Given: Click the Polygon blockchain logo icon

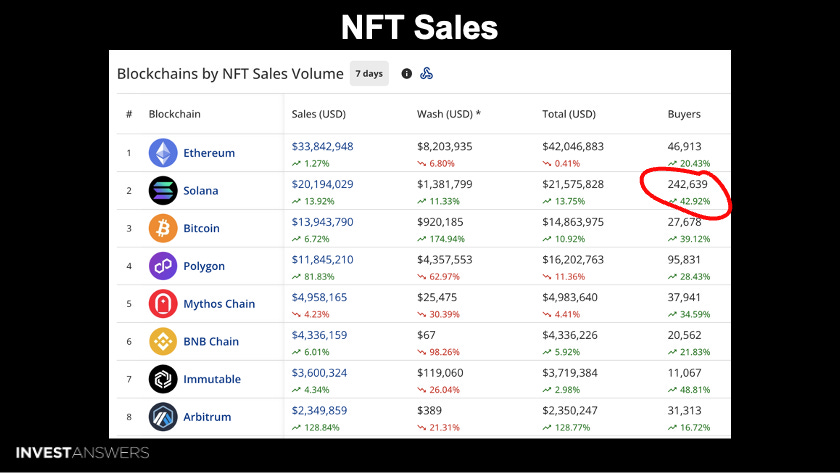Looking at the screenshot, I should 163,266.
